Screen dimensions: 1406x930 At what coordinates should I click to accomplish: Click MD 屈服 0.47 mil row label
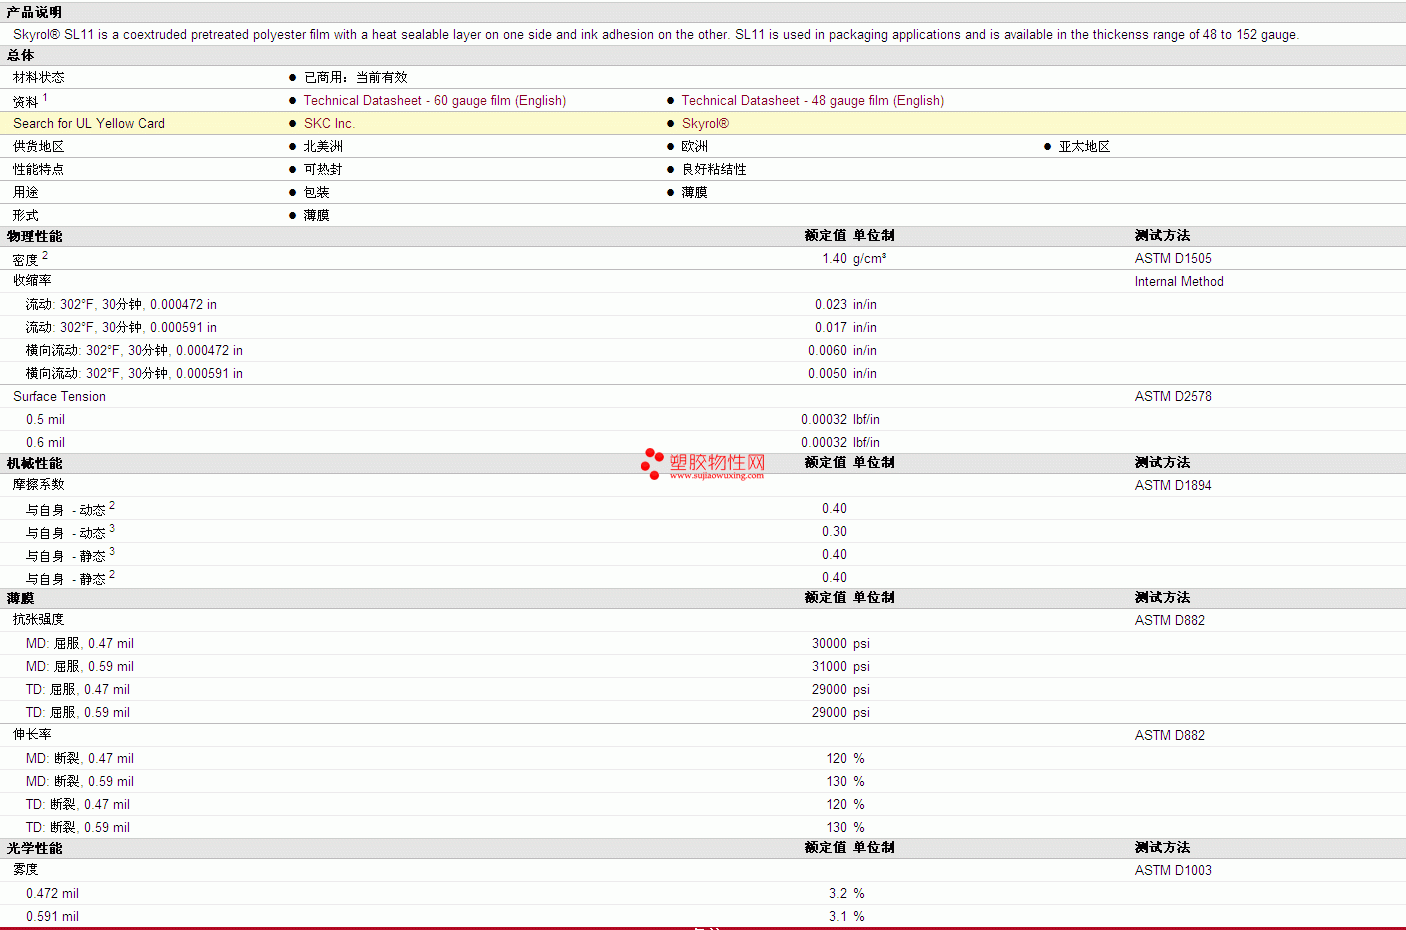pyautogui.click(x=80, y=643)
